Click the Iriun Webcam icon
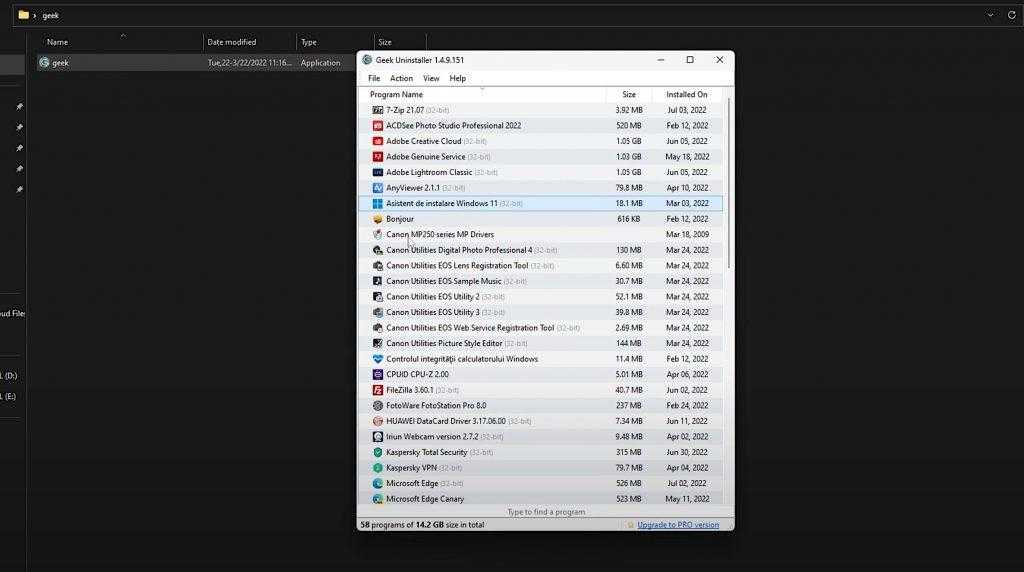The width and height of the screenshot is (1024, 572). pos(377,437)
